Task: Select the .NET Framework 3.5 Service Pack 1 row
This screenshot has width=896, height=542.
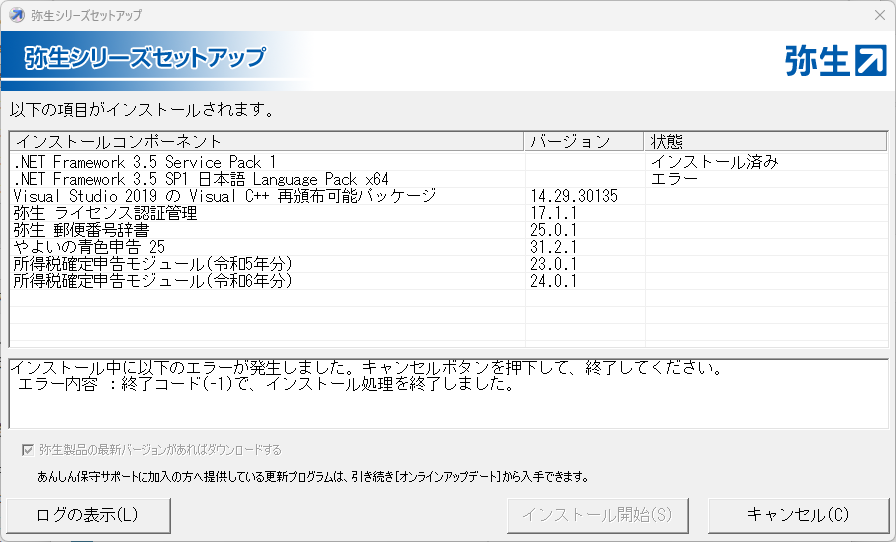Action: tap(449, 162)
